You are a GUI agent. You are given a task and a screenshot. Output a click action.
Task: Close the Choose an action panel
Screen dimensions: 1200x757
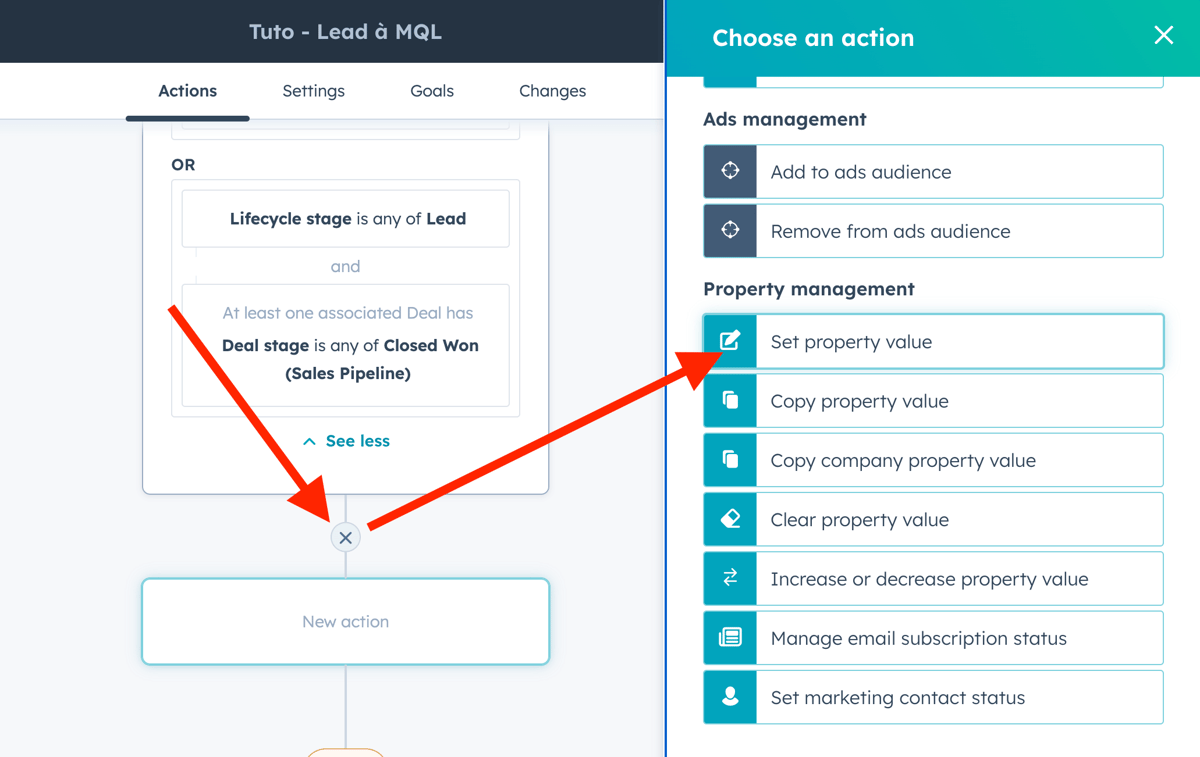click(x=1163, y=35)
